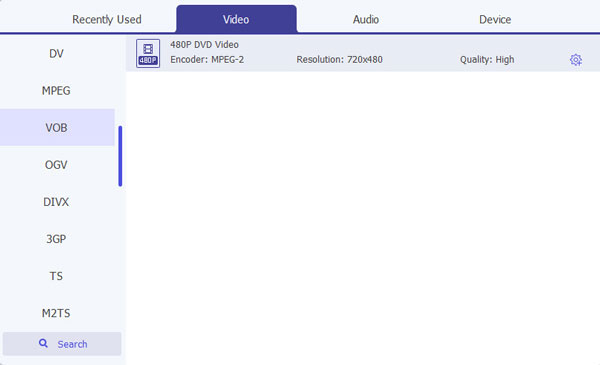This screenshot has width=600, height=365.
Task: Choose DV format in sidebar
Action: (x=57, y=54)
